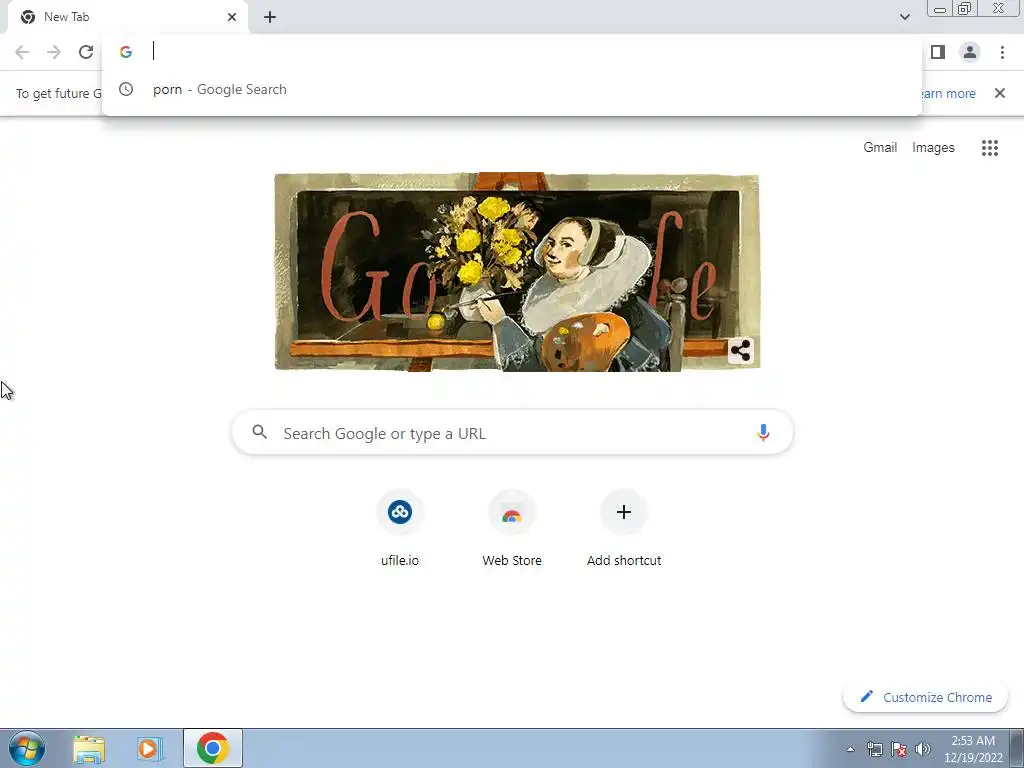Pick the history suggestion Google Search row

pyautogui.click(x=512, y=89)
